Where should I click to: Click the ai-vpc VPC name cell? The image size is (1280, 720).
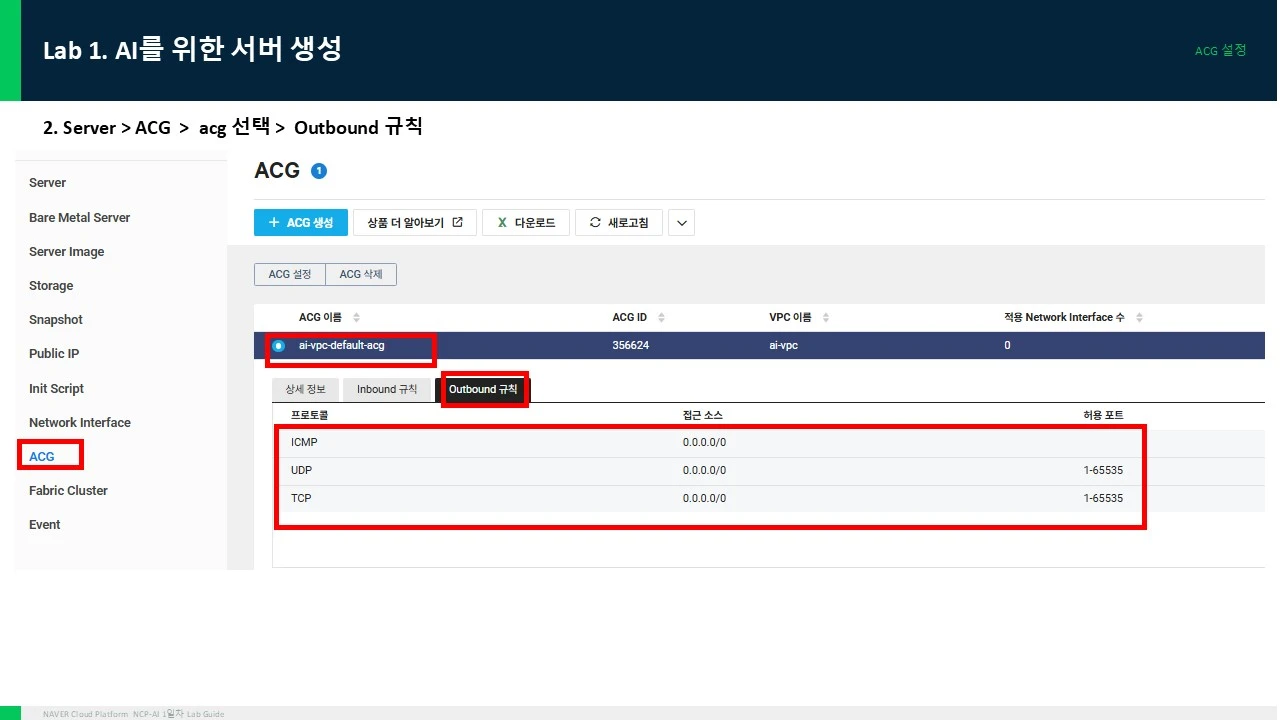pyautogui.click(x=783, y=345)
